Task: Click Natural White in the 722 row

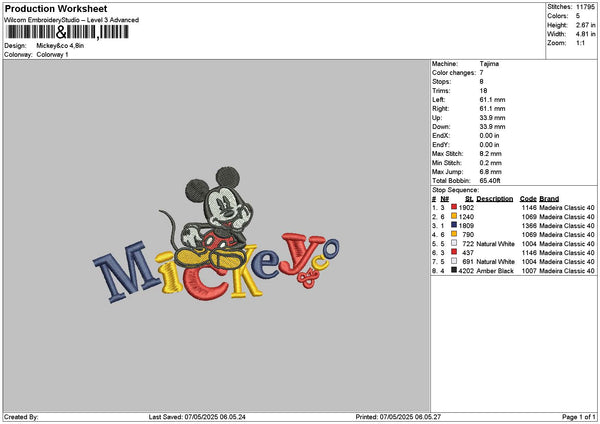Action: (496, 244)
